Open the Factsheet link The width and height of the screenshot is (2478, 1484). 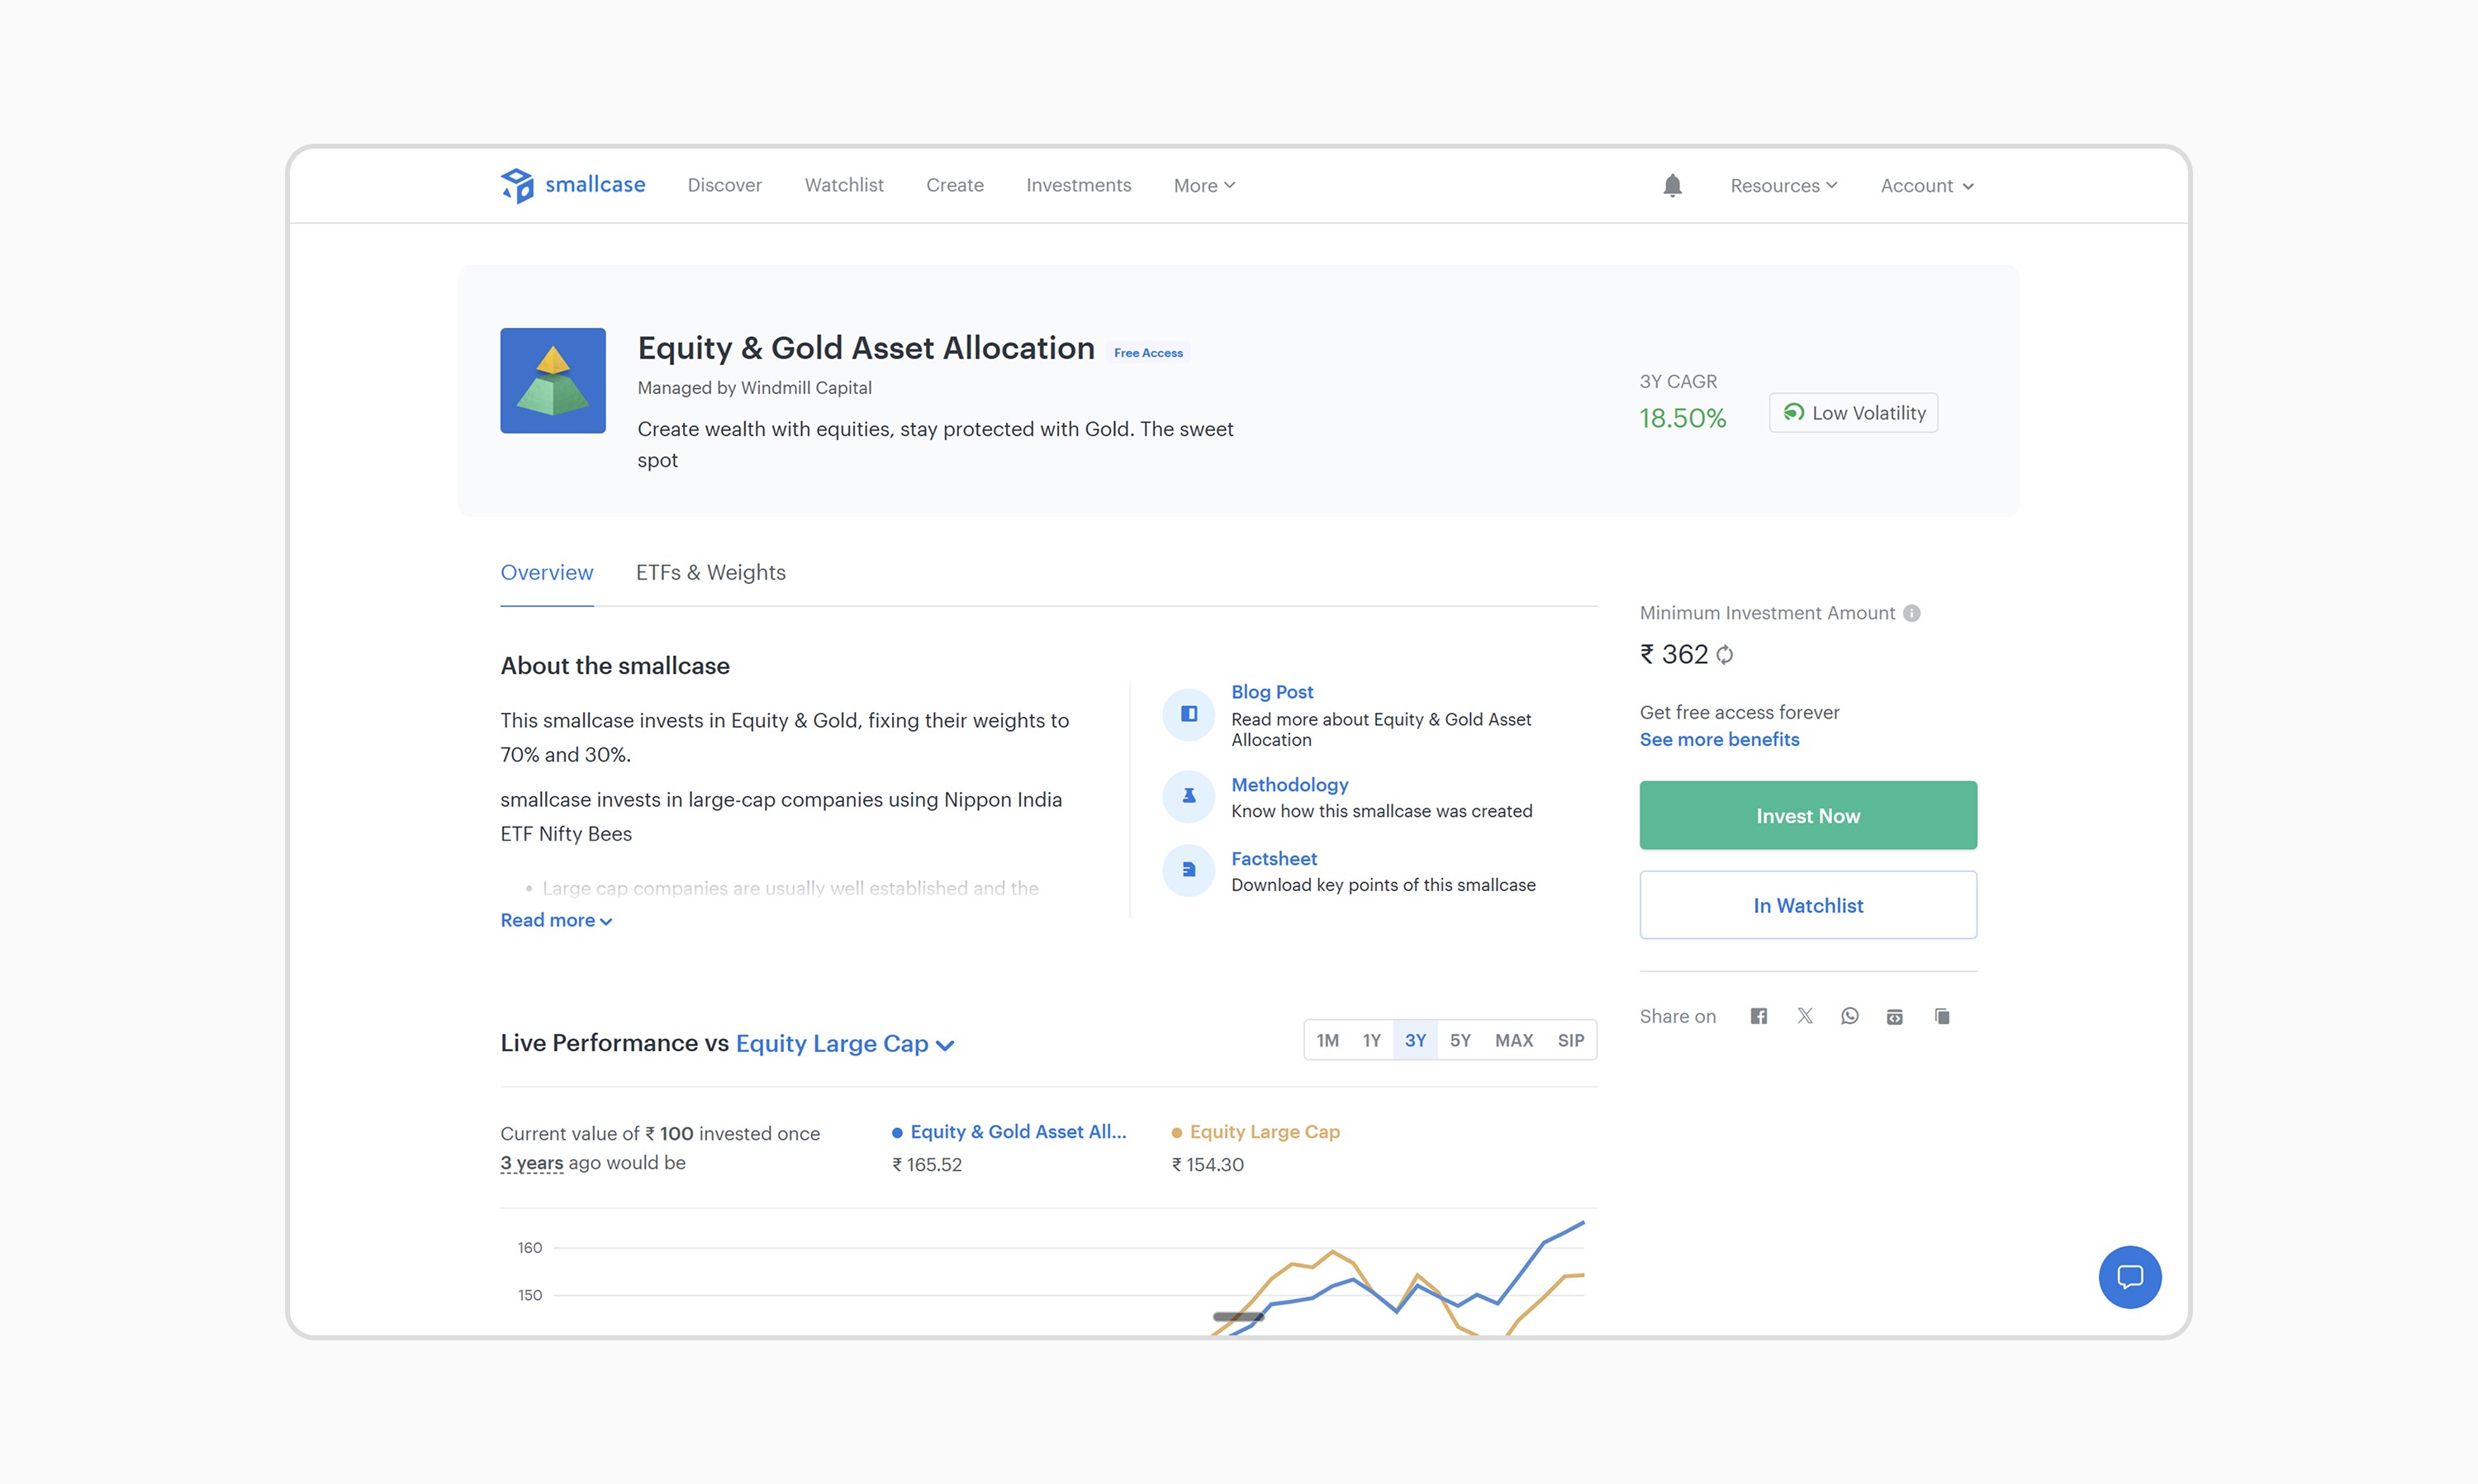(x=1274, y=859)
